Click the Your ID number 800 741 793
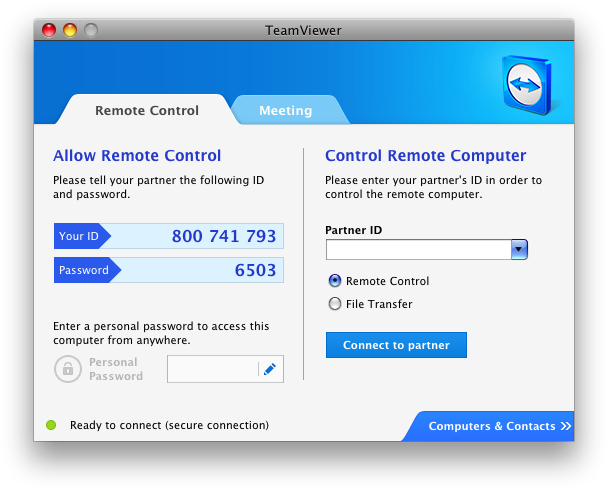Screen dimensions: 607x489 pyautogui.click(x=223, y=236)
